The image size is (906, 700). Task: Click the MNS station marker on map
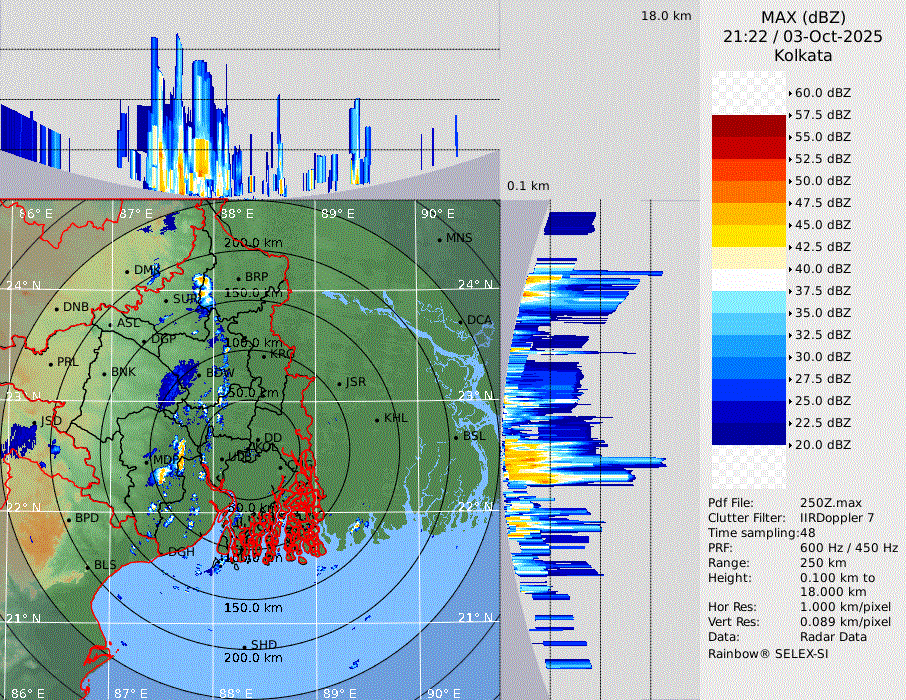click(x=439, y=239)
